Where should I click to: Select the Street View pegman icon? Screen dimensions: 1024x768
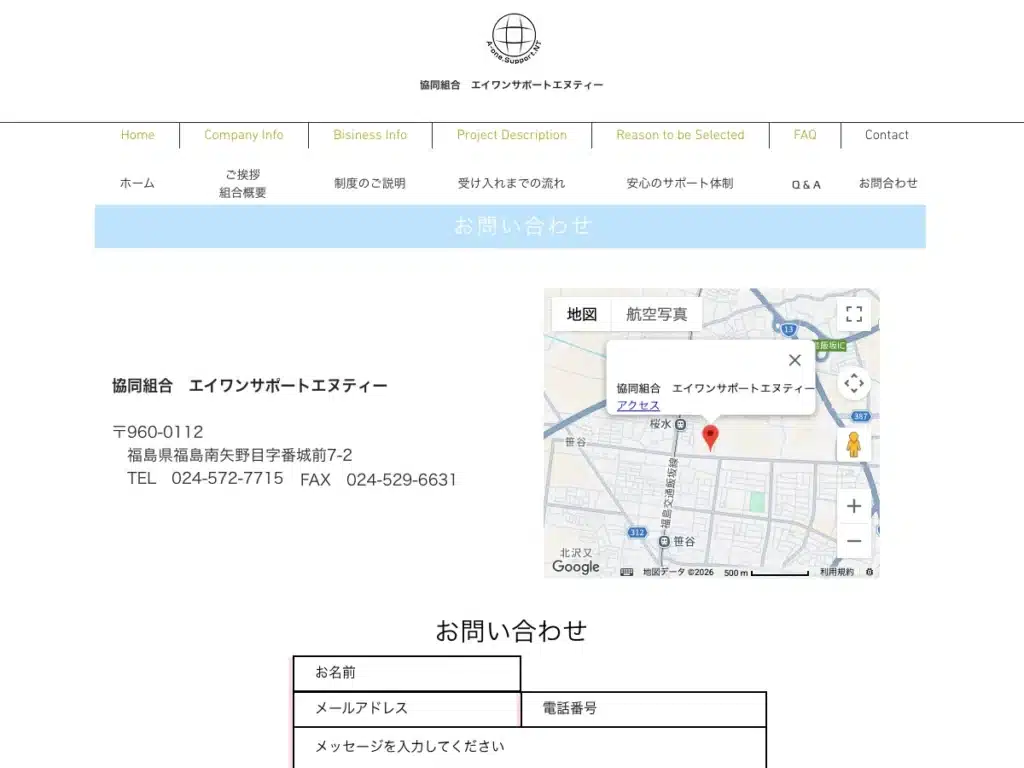click(x=854, y=445)
